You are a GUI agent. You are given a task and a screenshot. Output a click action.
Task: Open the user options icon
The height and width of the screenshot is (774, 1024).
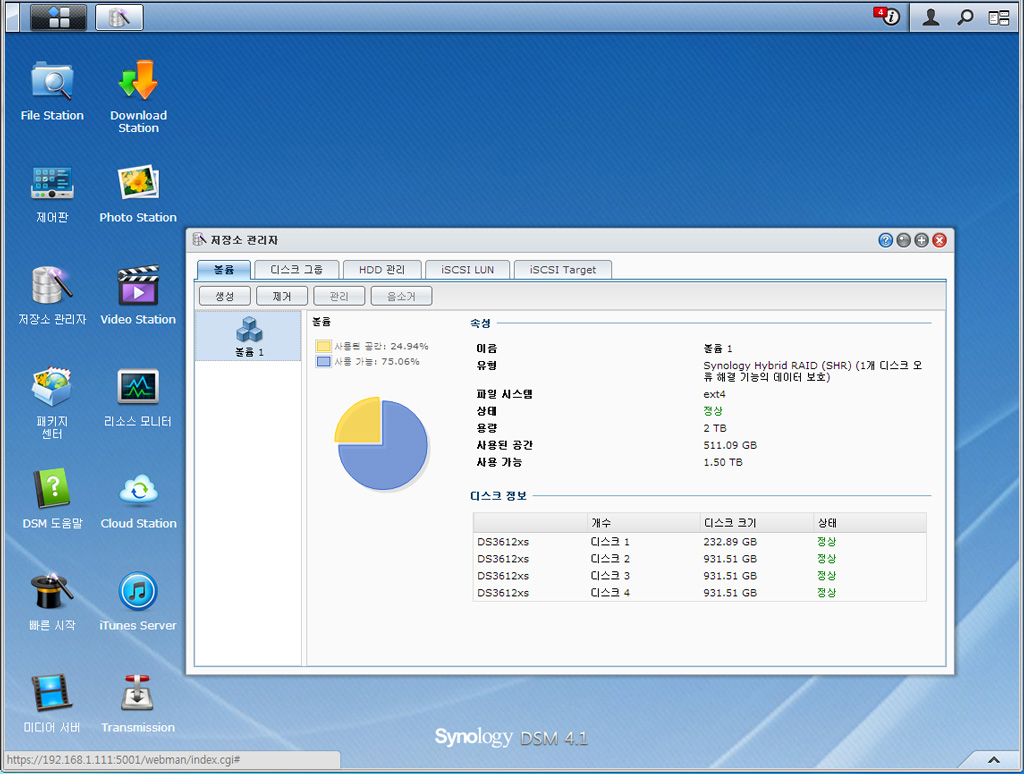point(931,17)
